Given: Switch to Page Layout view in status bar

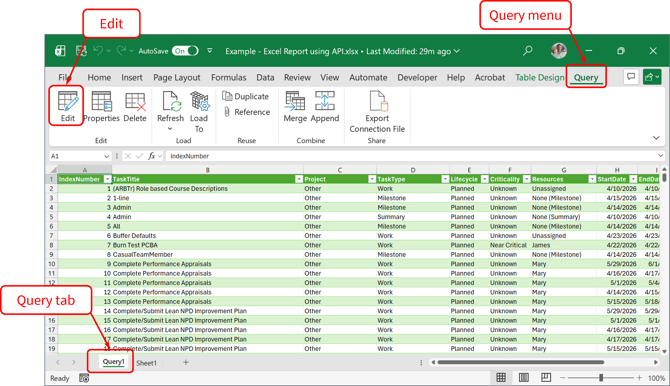Looking at the screenshot, I should (x=523, y=377).
